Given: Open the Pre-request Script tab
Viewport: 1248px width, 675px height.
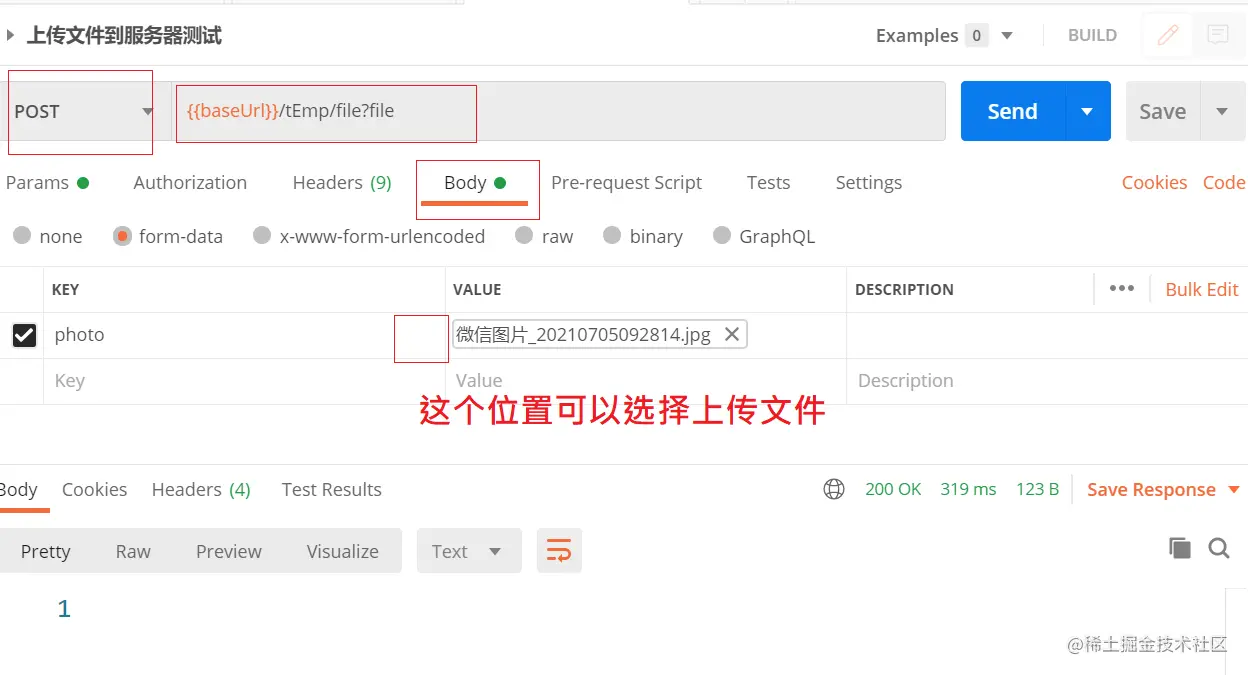Looking at the screenshot, I should pos(627,182).
